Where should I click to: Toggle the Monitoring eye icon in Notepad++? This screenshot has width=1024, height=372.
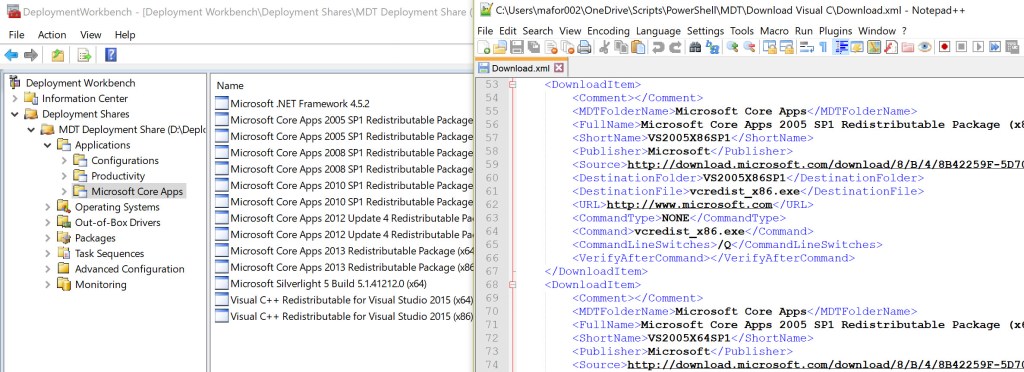(x=925, y=47)
